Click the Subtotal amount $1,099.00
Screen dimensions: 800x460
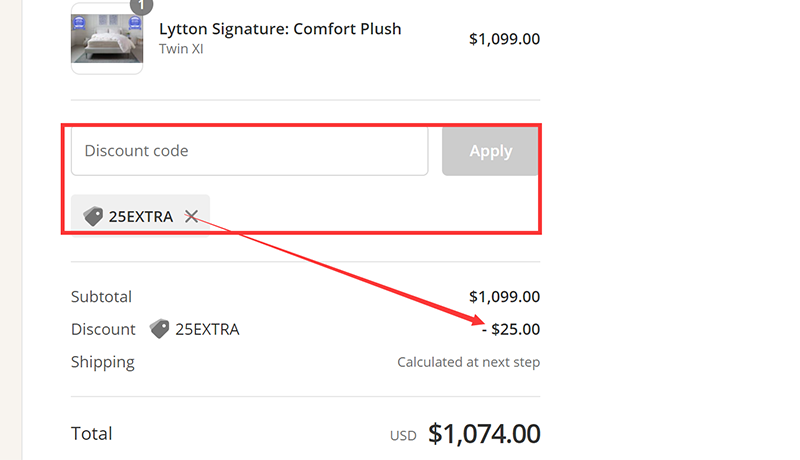[x=504, y=297]
